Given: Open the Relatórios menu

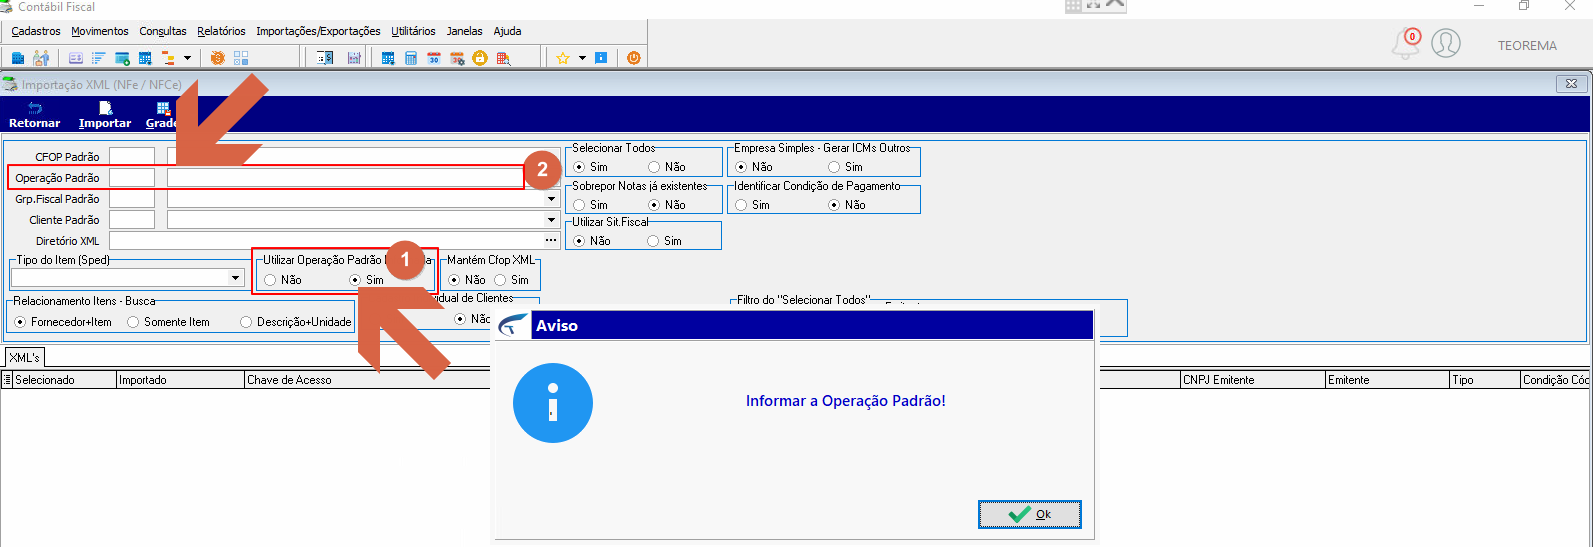Looking at the screenshot, I should point(221,31).
